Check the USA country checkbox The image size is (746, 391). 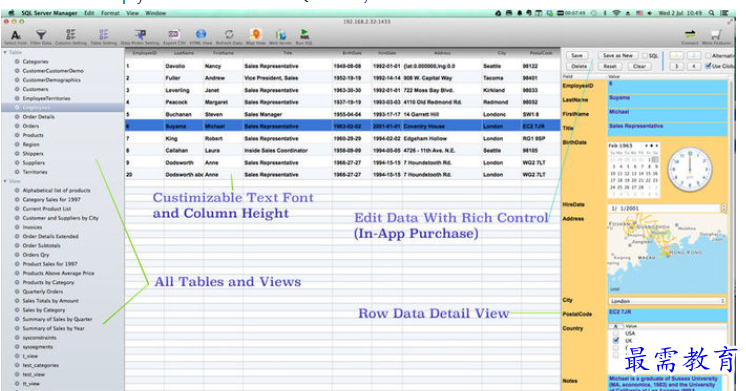pyautogui.click(x=616, y=333)
